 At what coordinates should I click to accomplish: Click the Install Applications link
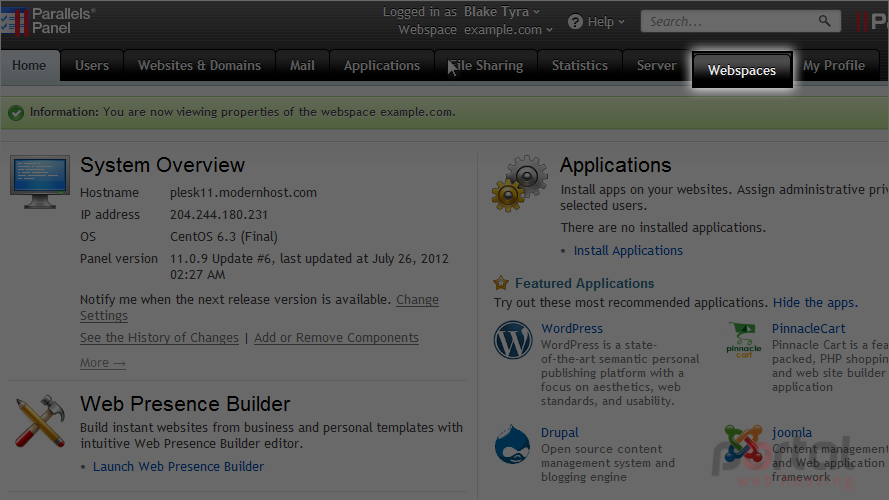point(628,251)
